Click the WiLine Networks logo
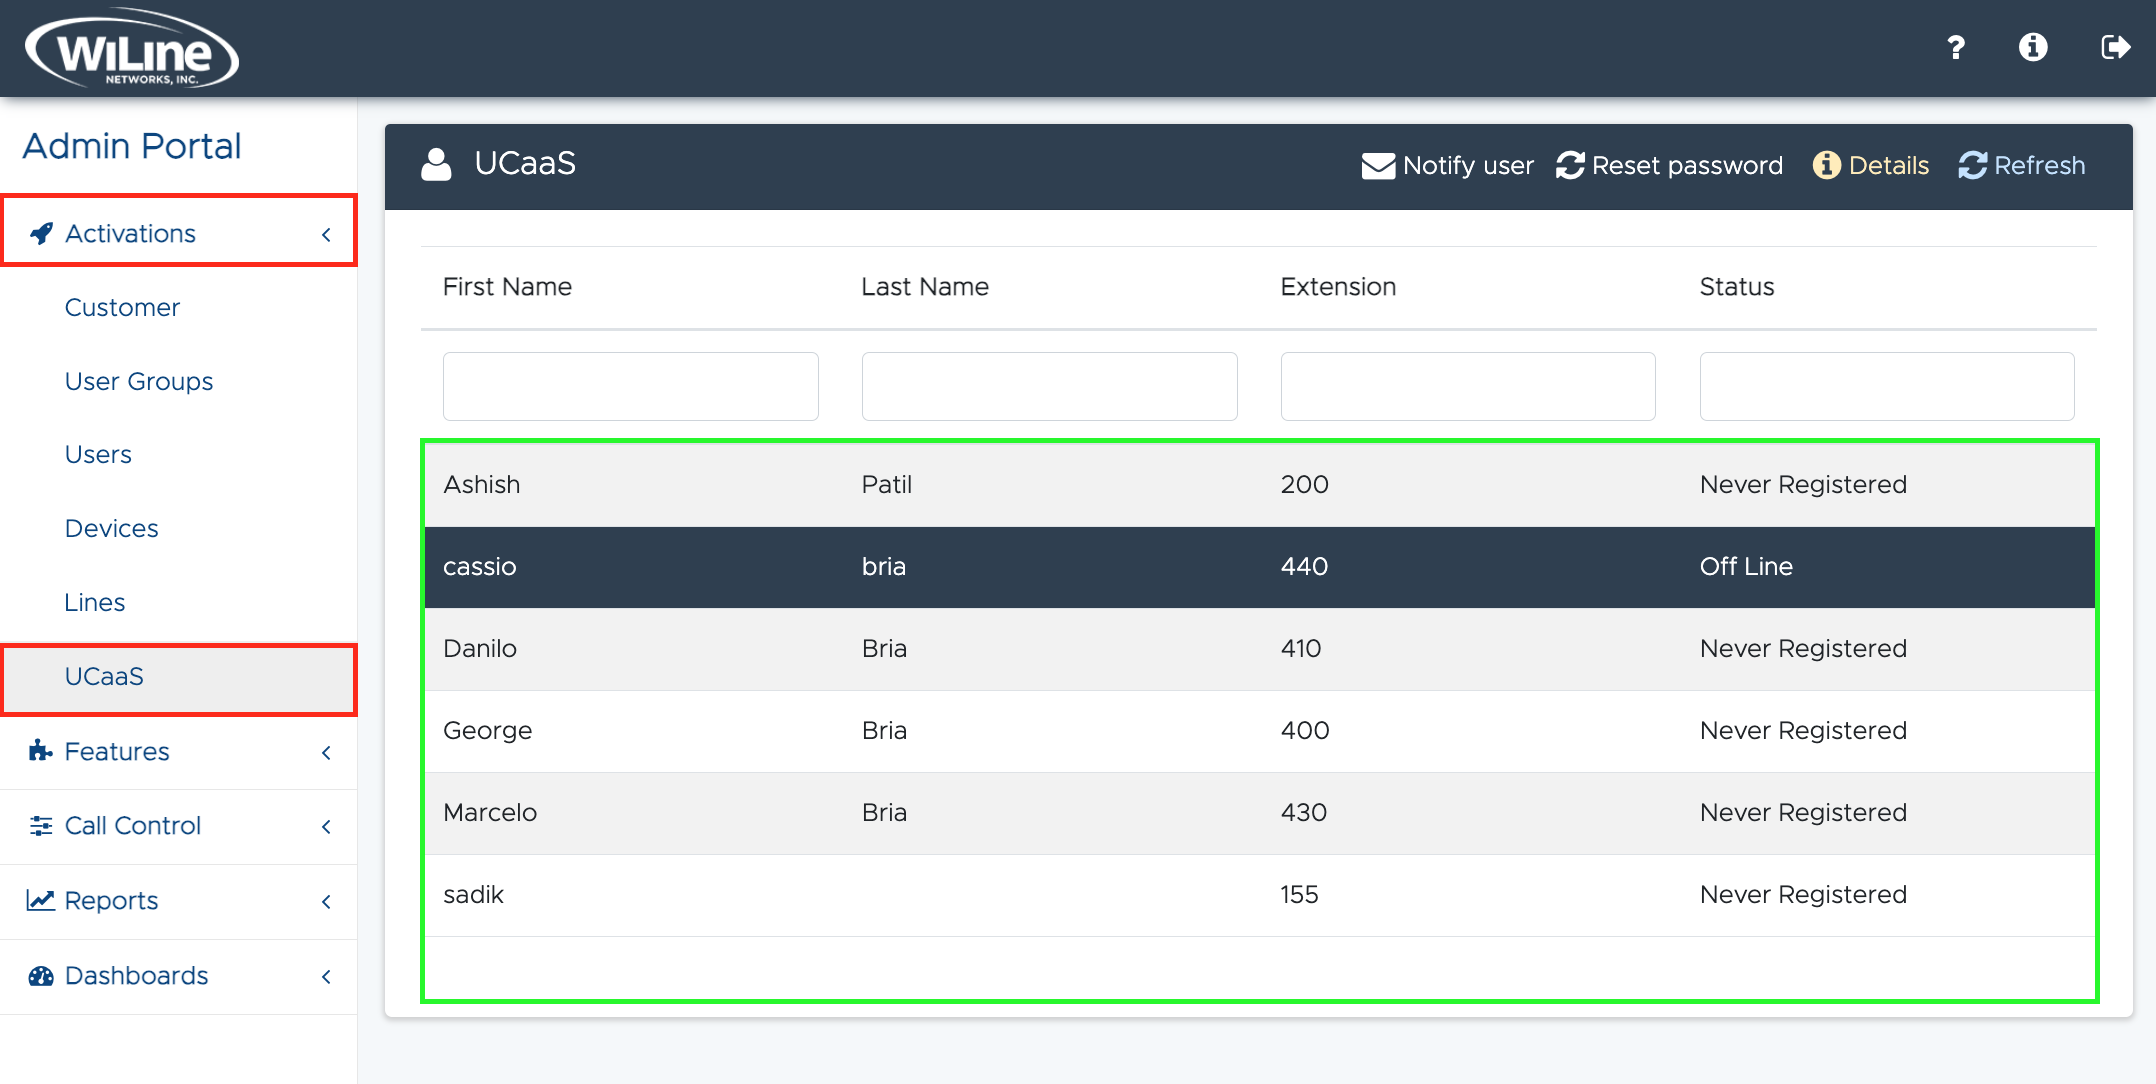 (x=131, y=50)
